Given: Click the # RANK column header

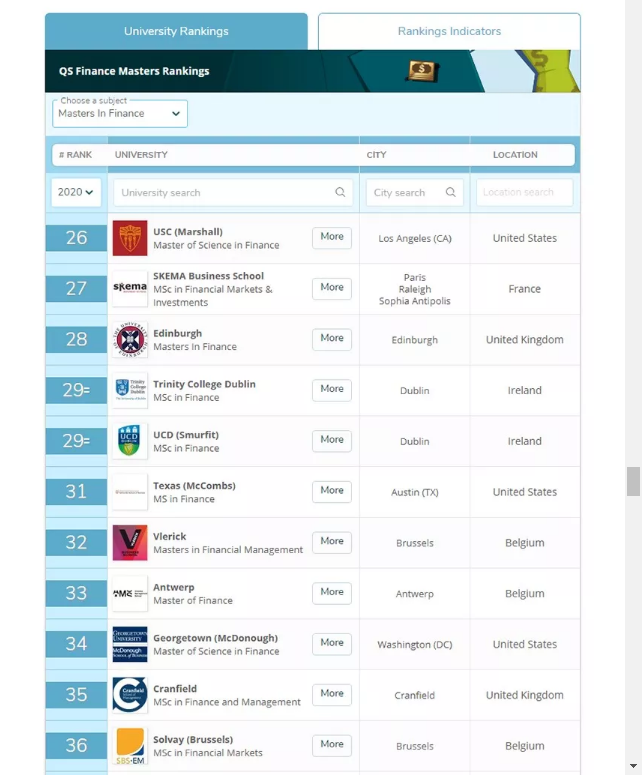Looking at the screenshot, I should (75, 155).
